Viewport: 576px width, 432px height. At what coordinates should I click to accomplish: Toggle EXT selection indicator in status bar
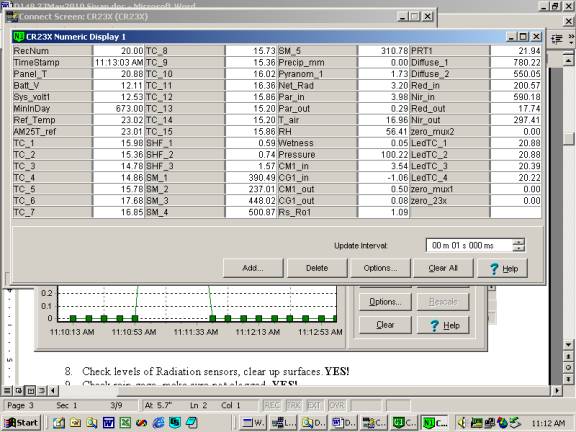314,405
